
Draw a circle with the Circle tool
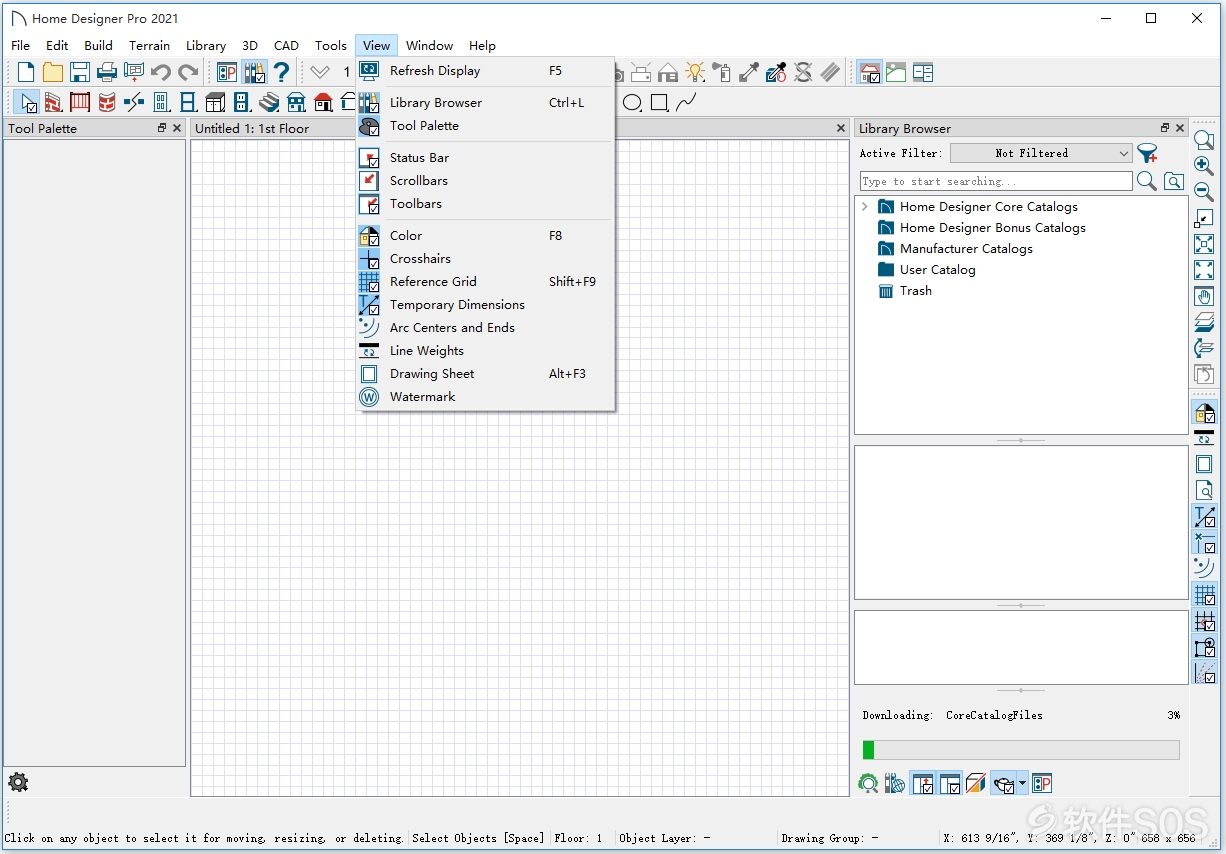click(632, 102)
